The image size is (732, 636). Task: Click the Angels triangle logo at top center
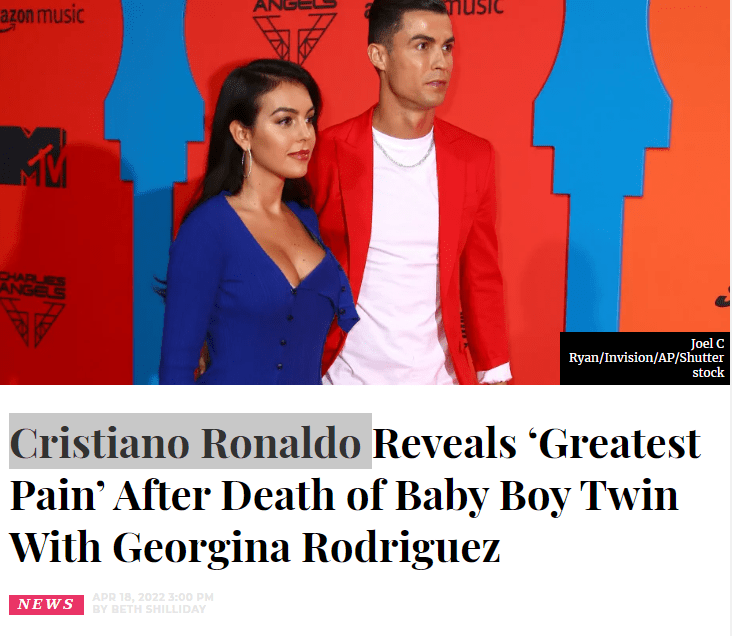click(295, 29)
